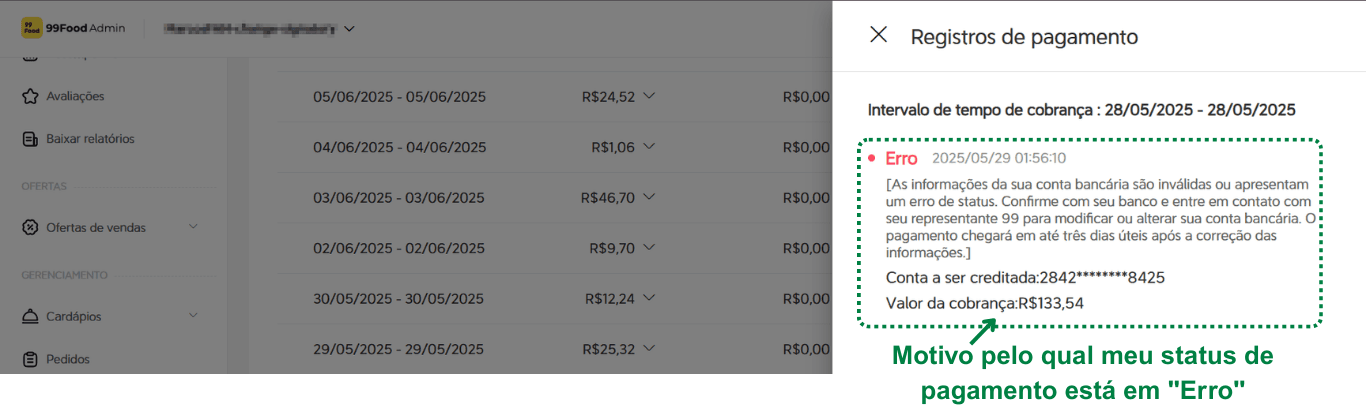Expand the R$46,70 amount details
Image resolution: width=1366 pixels, height=415 pixels.
pyautogui.click(x=648, y=197)
